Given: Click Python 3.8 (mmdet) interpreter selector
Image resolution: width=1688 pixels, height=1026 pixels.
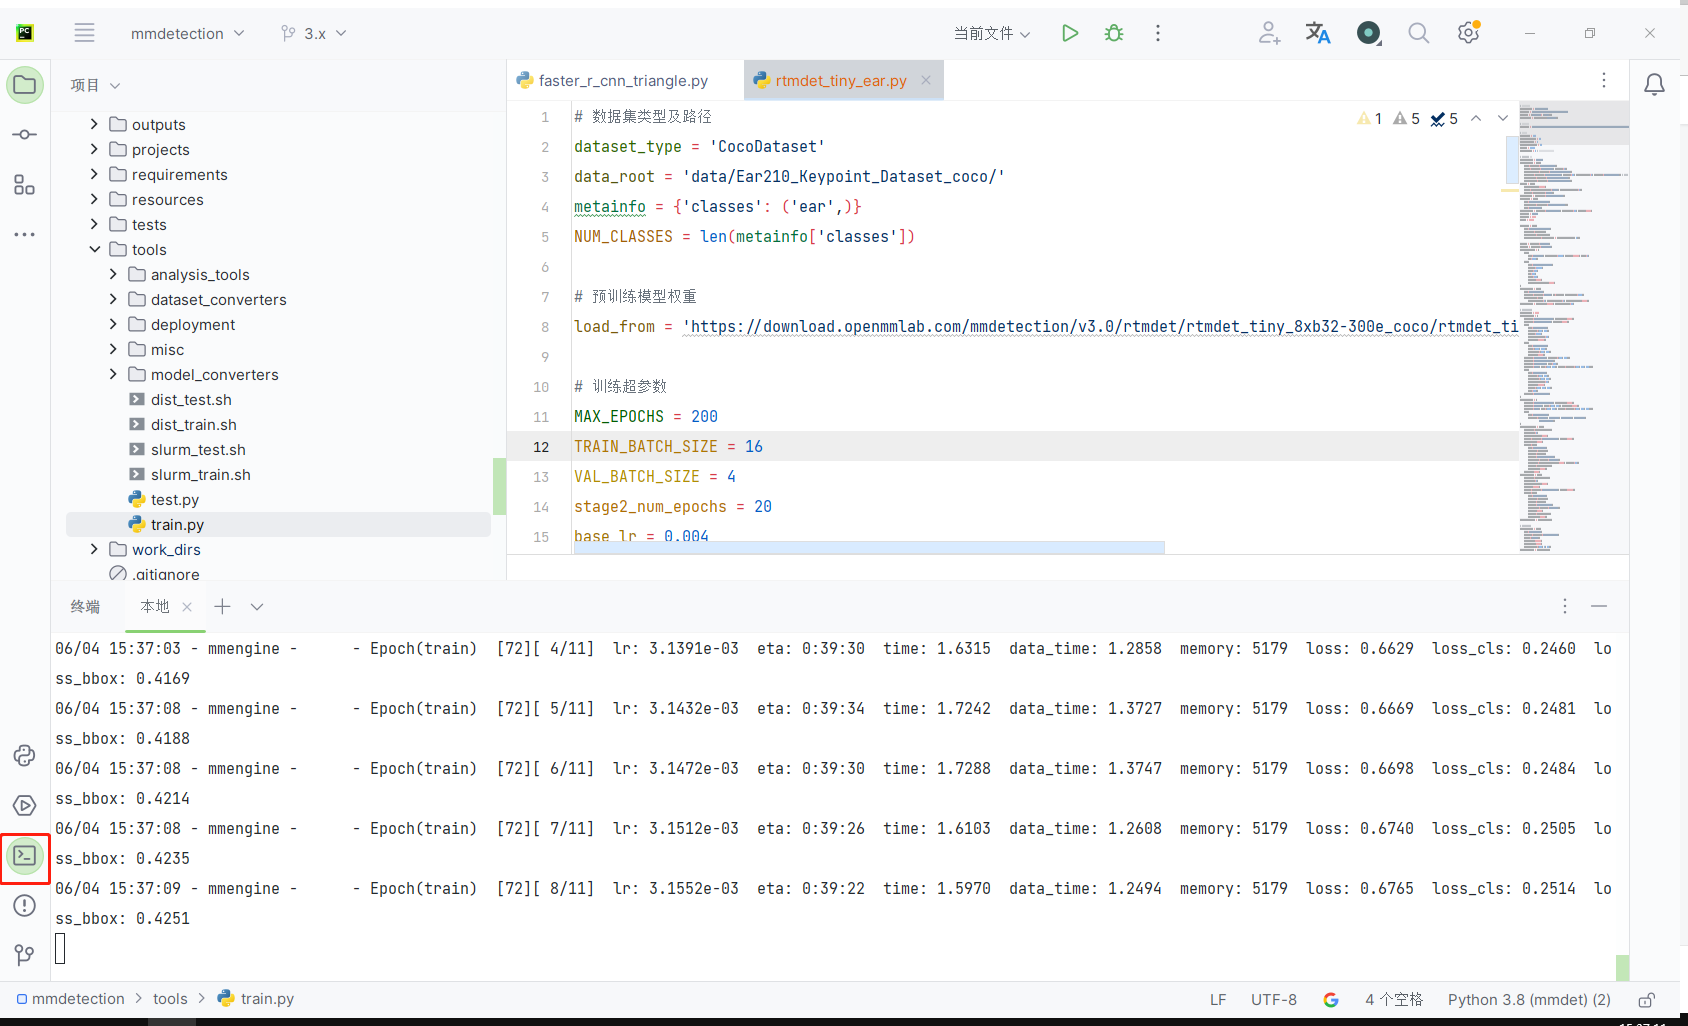Looking at the screenshot, I should (1528, 999).
